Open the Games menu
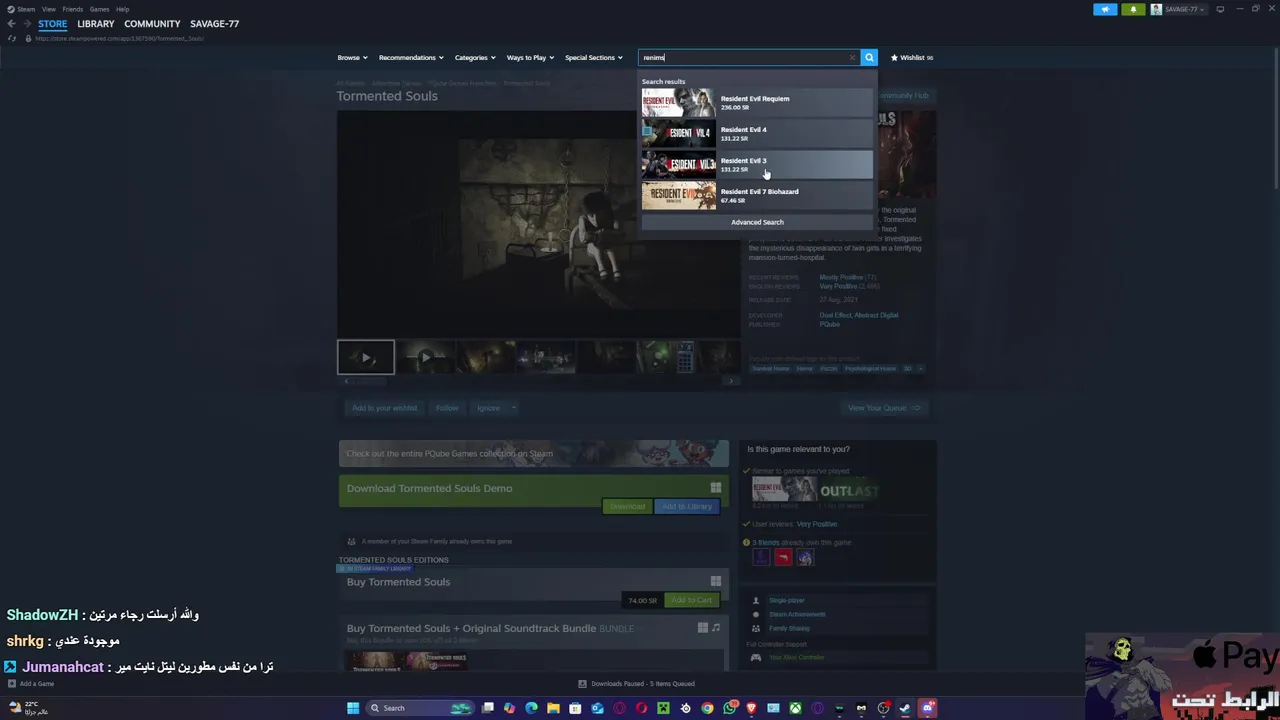Screen dimensions: 1280x720 click(99, 9)
